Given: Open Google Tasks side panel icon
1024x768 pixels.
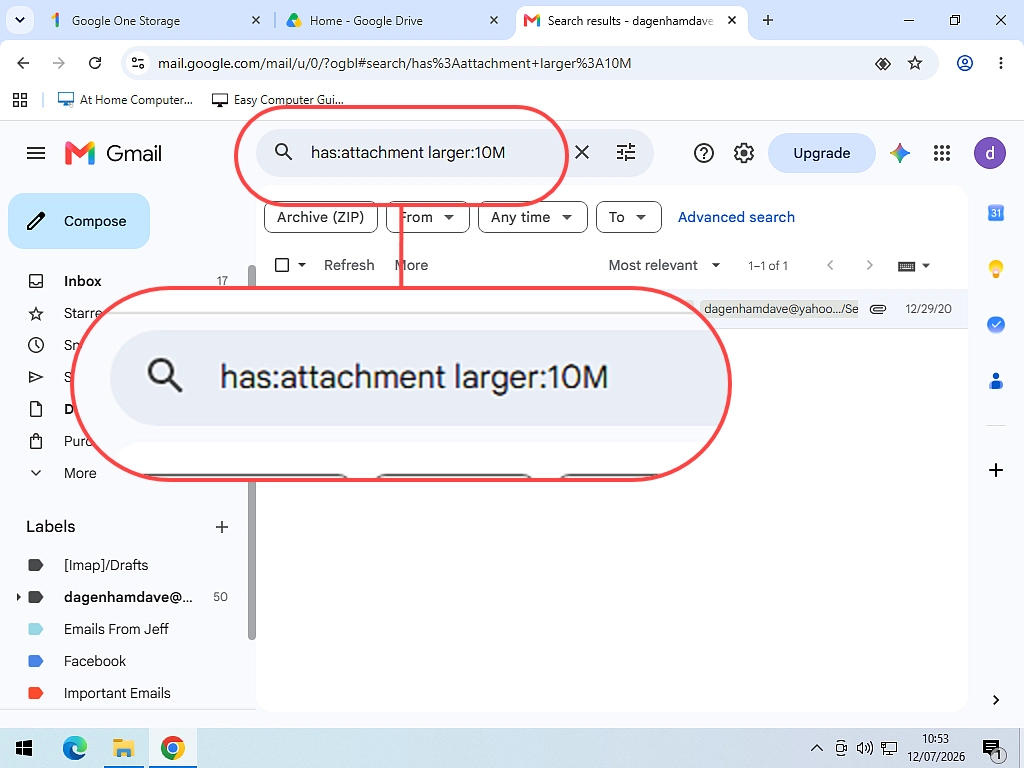Looking at the screenshot, I should 995,325.
